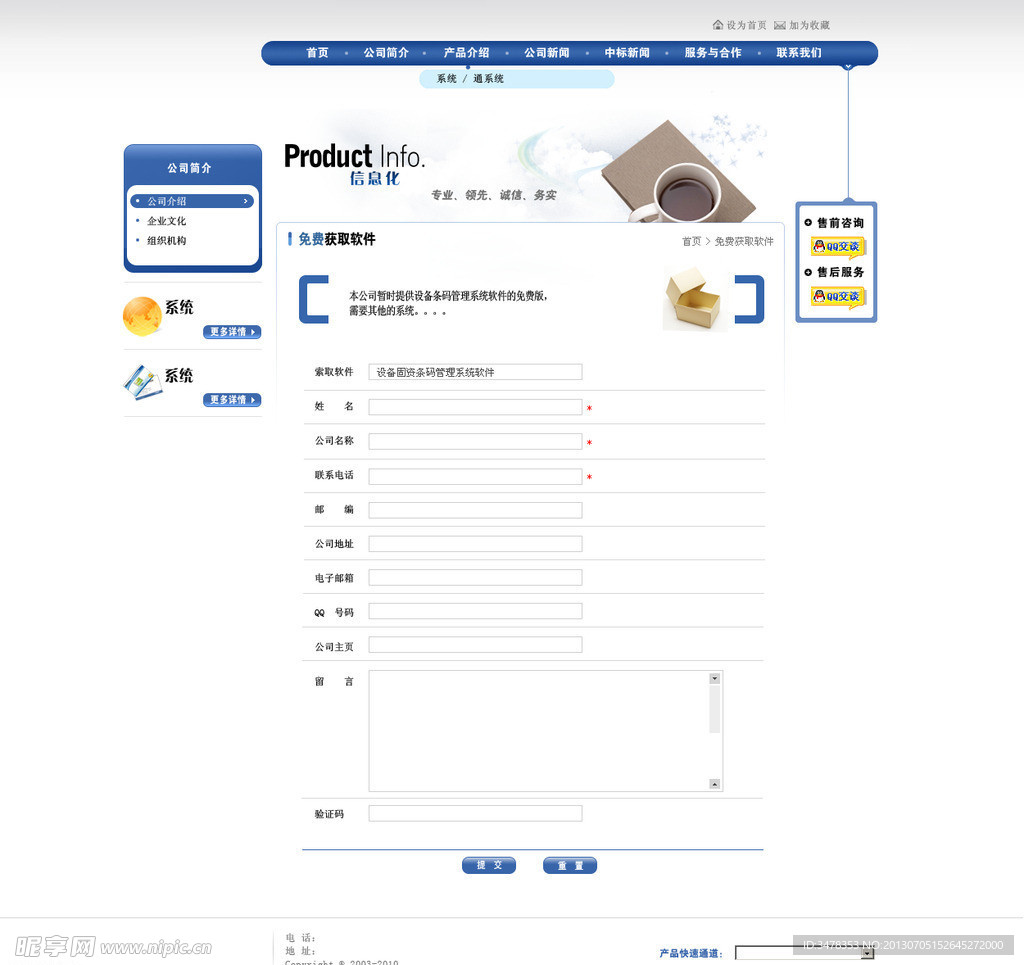
Task: Click the 提交 submit button
Action: 489,865
